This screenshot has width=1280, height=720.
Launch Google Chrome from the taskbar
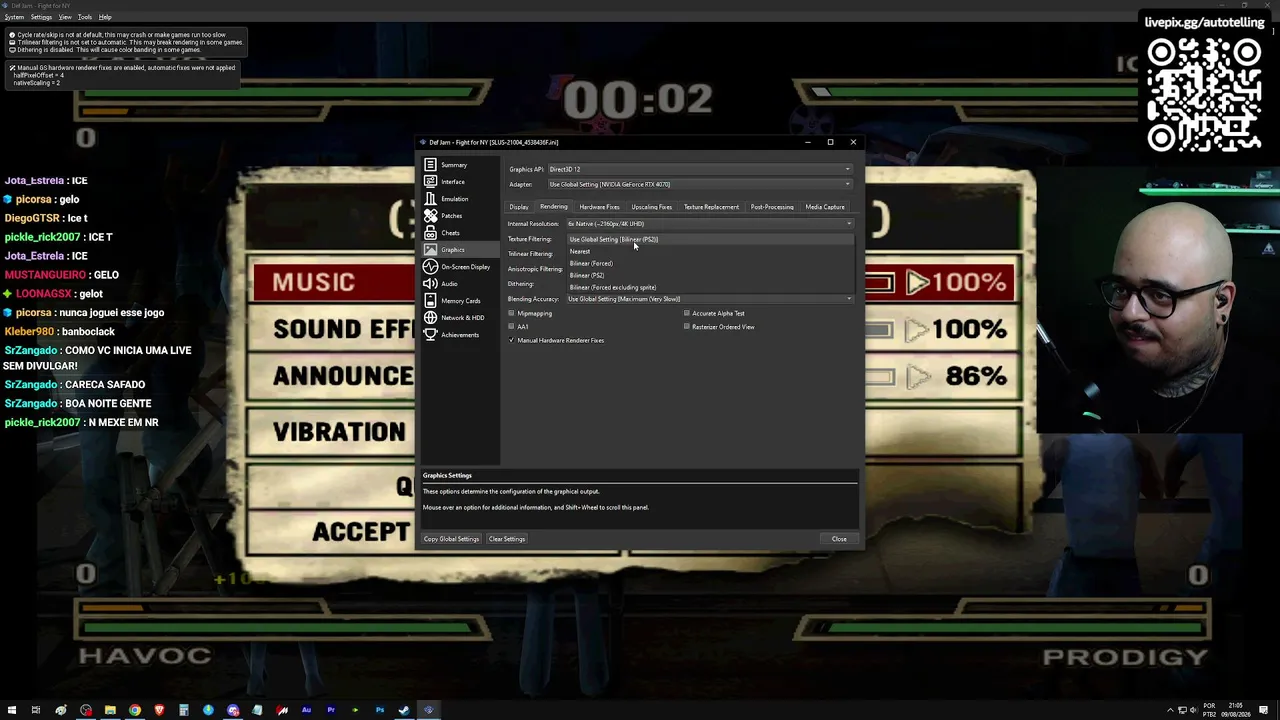tap(135, 710)
